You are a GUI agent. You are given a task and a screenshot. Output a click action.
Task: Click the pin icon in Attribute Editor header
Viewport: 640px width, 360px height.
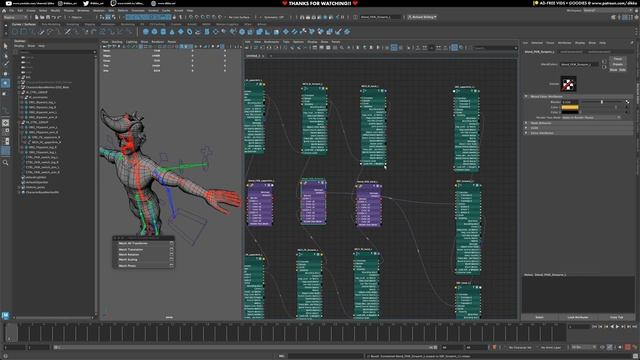tap(631, 42)
